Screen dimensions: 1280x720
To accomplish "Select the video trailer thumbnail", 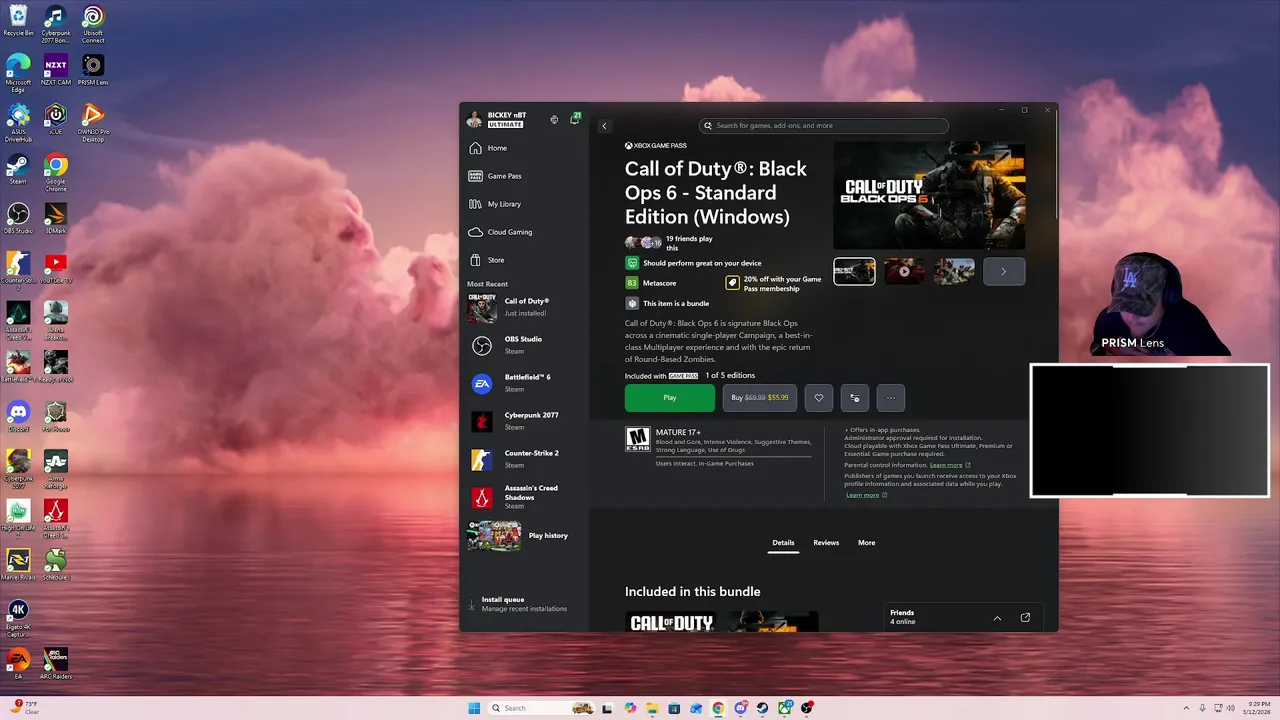I will tap(904, 271).
